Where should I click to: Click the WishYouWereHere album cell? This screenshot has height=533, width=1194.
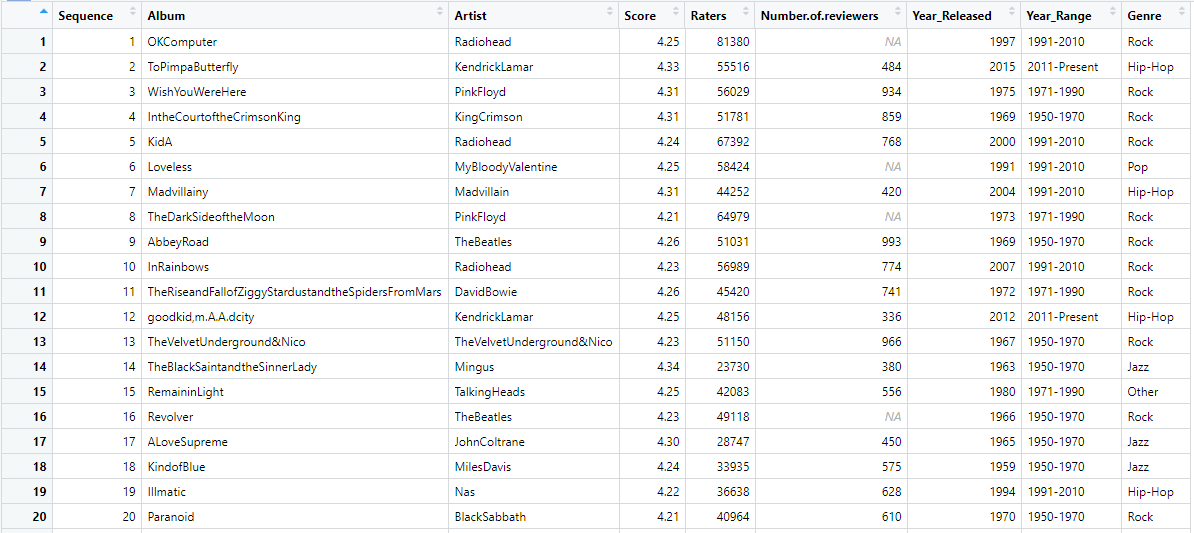[x=295, y=92]
